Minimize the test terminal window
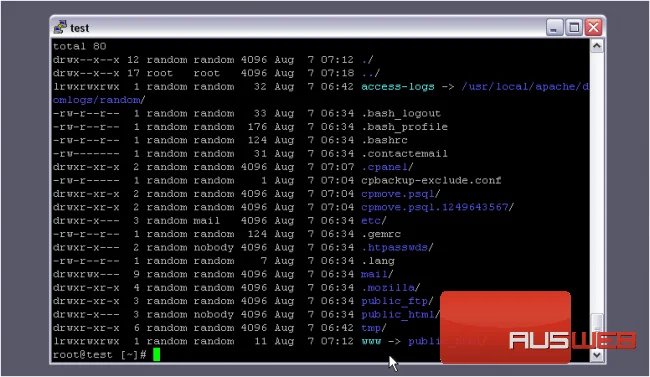The height and width of the screenshot is (377, 650). tap(554, 27)
